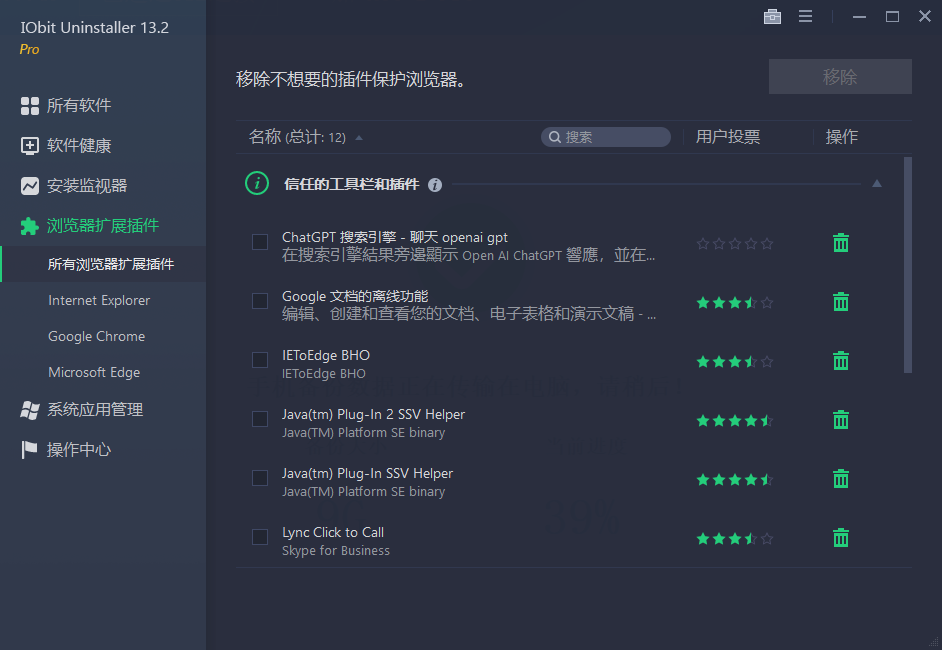Click Skype for Business description text
This screenshot has height=650, width=942.
[336, 550]
